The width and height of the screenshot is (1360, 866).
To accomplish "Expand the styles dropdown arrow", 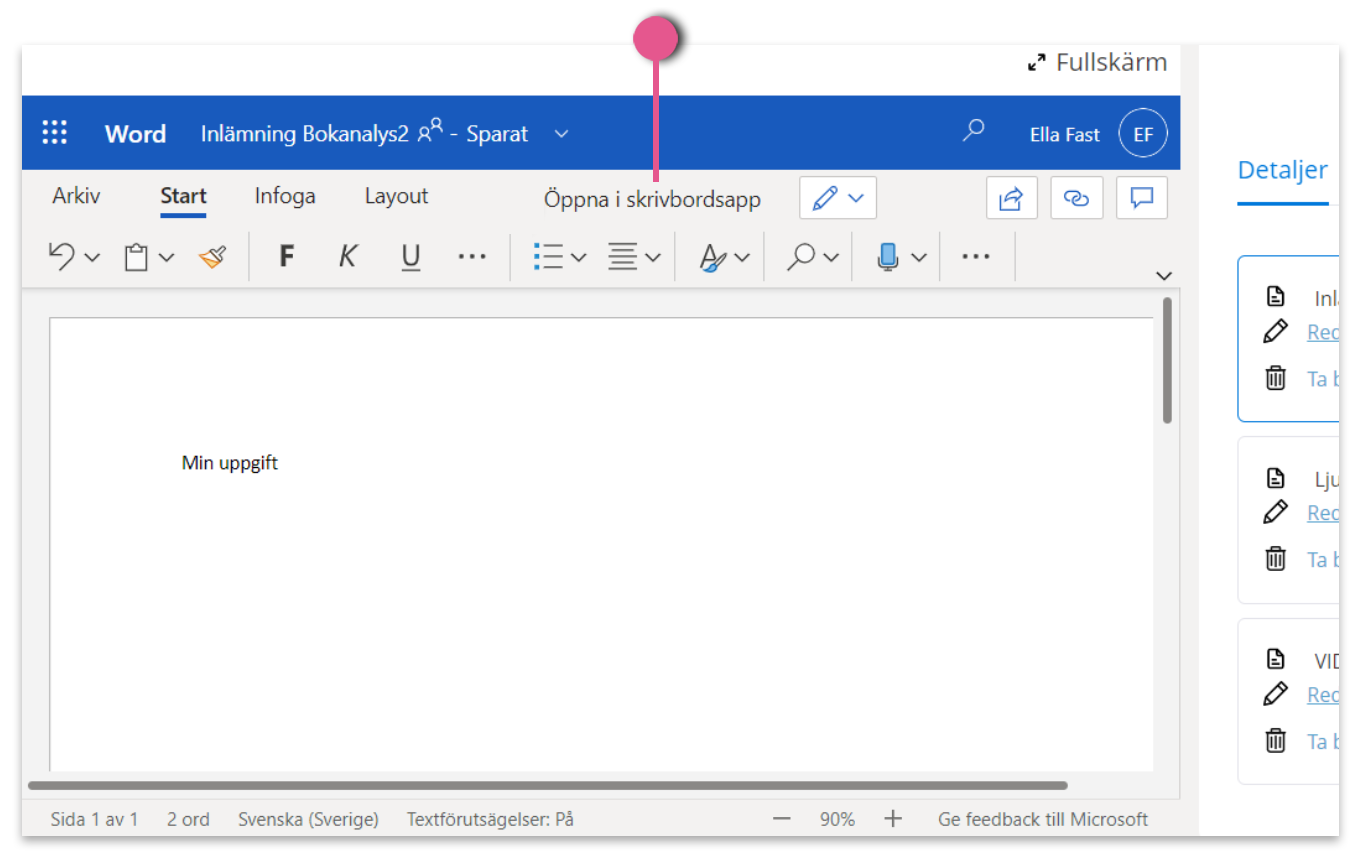I will point(741,258).
